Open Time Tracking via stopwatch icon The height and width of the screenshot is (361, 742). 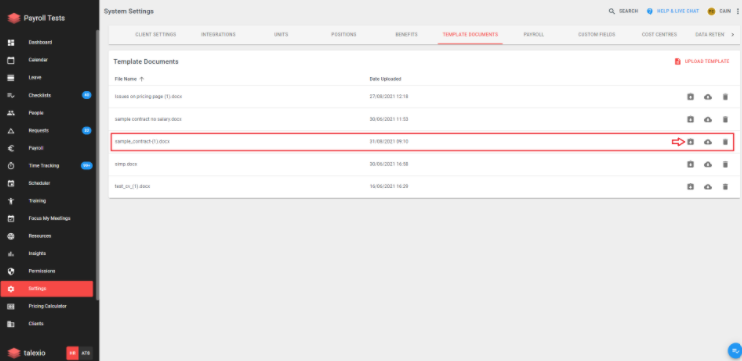11,166
